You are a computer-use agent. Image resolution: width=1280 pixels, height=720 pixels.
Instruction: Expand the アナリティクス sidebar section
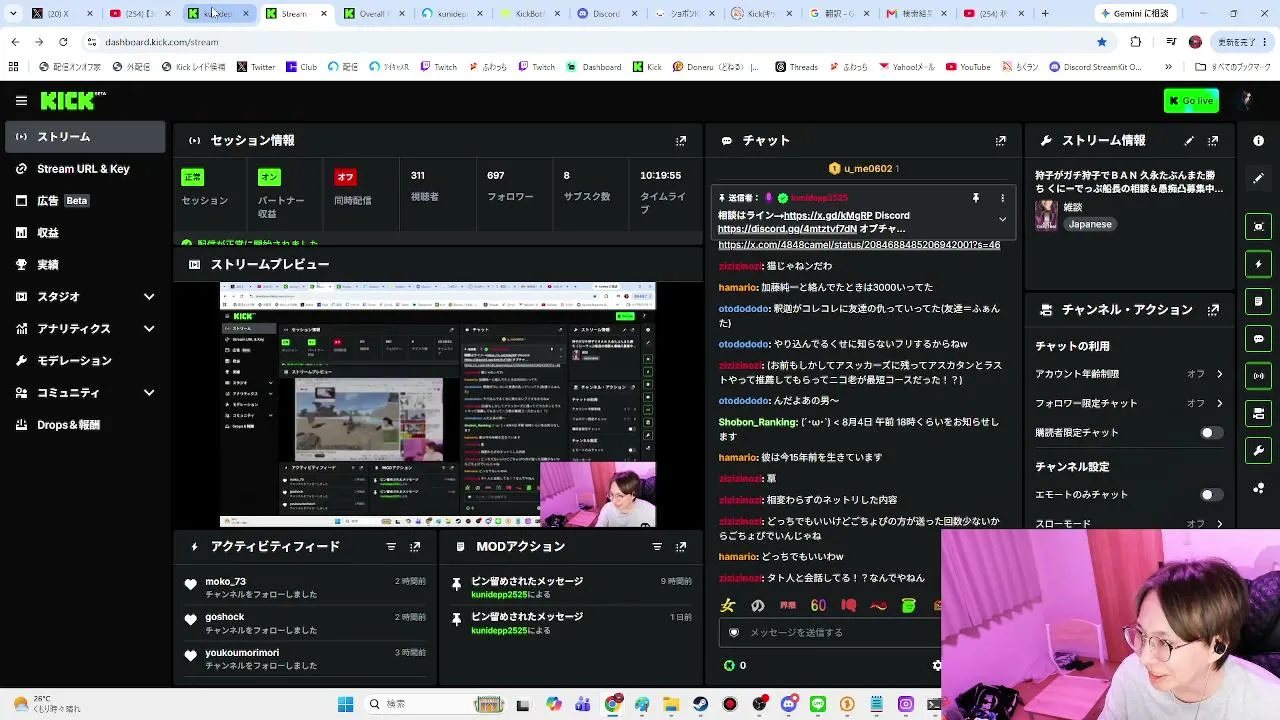(83, 329)
